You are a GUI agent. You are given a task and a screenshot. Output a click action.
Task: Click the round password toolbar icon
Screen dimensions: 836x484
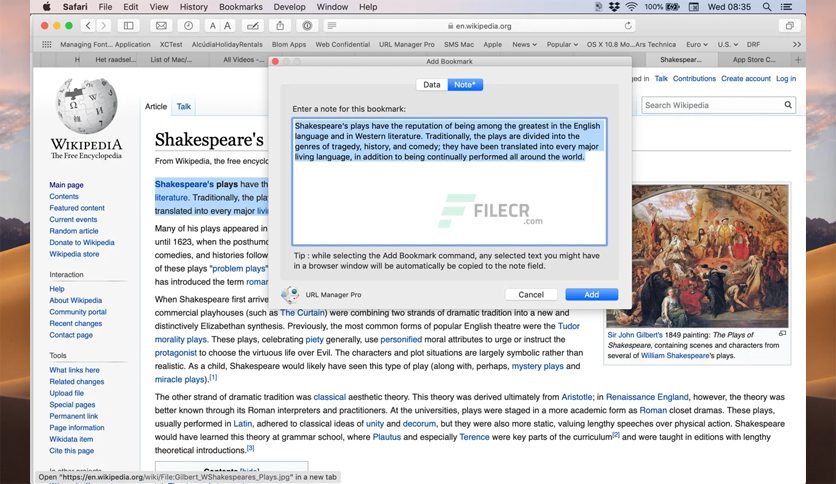pyautogui.click(x=307, y=26)
